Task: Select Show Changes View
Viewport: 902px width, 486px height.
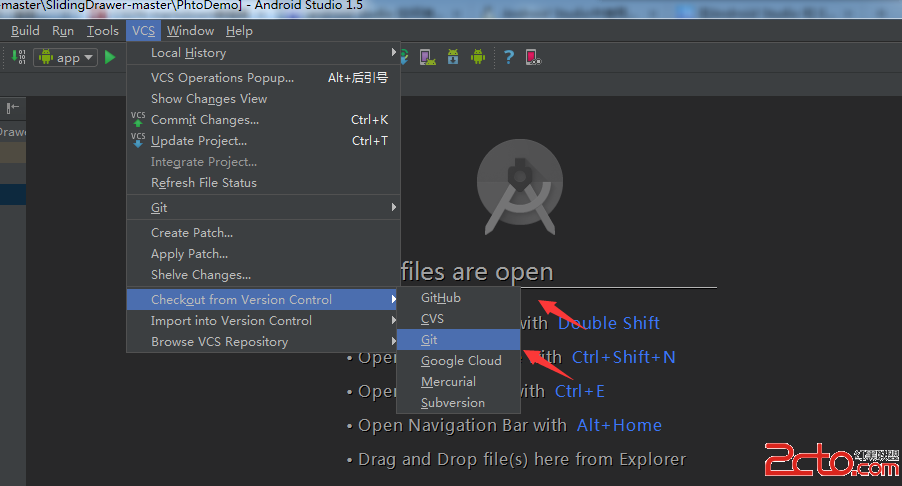Action: point(263,99)
